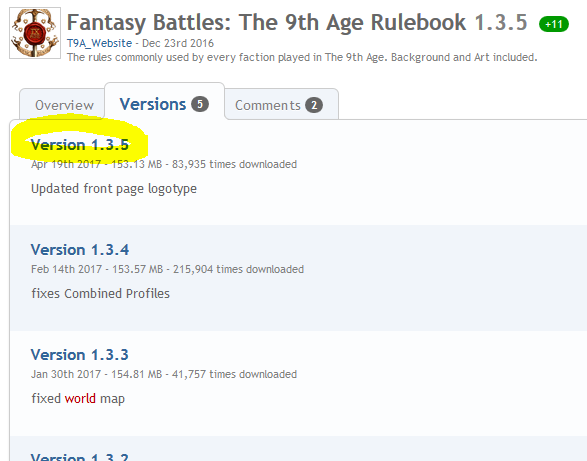Screen dimensions: 587x461
Task: Open T9A_Website author profile link
Action: [99, 43]
